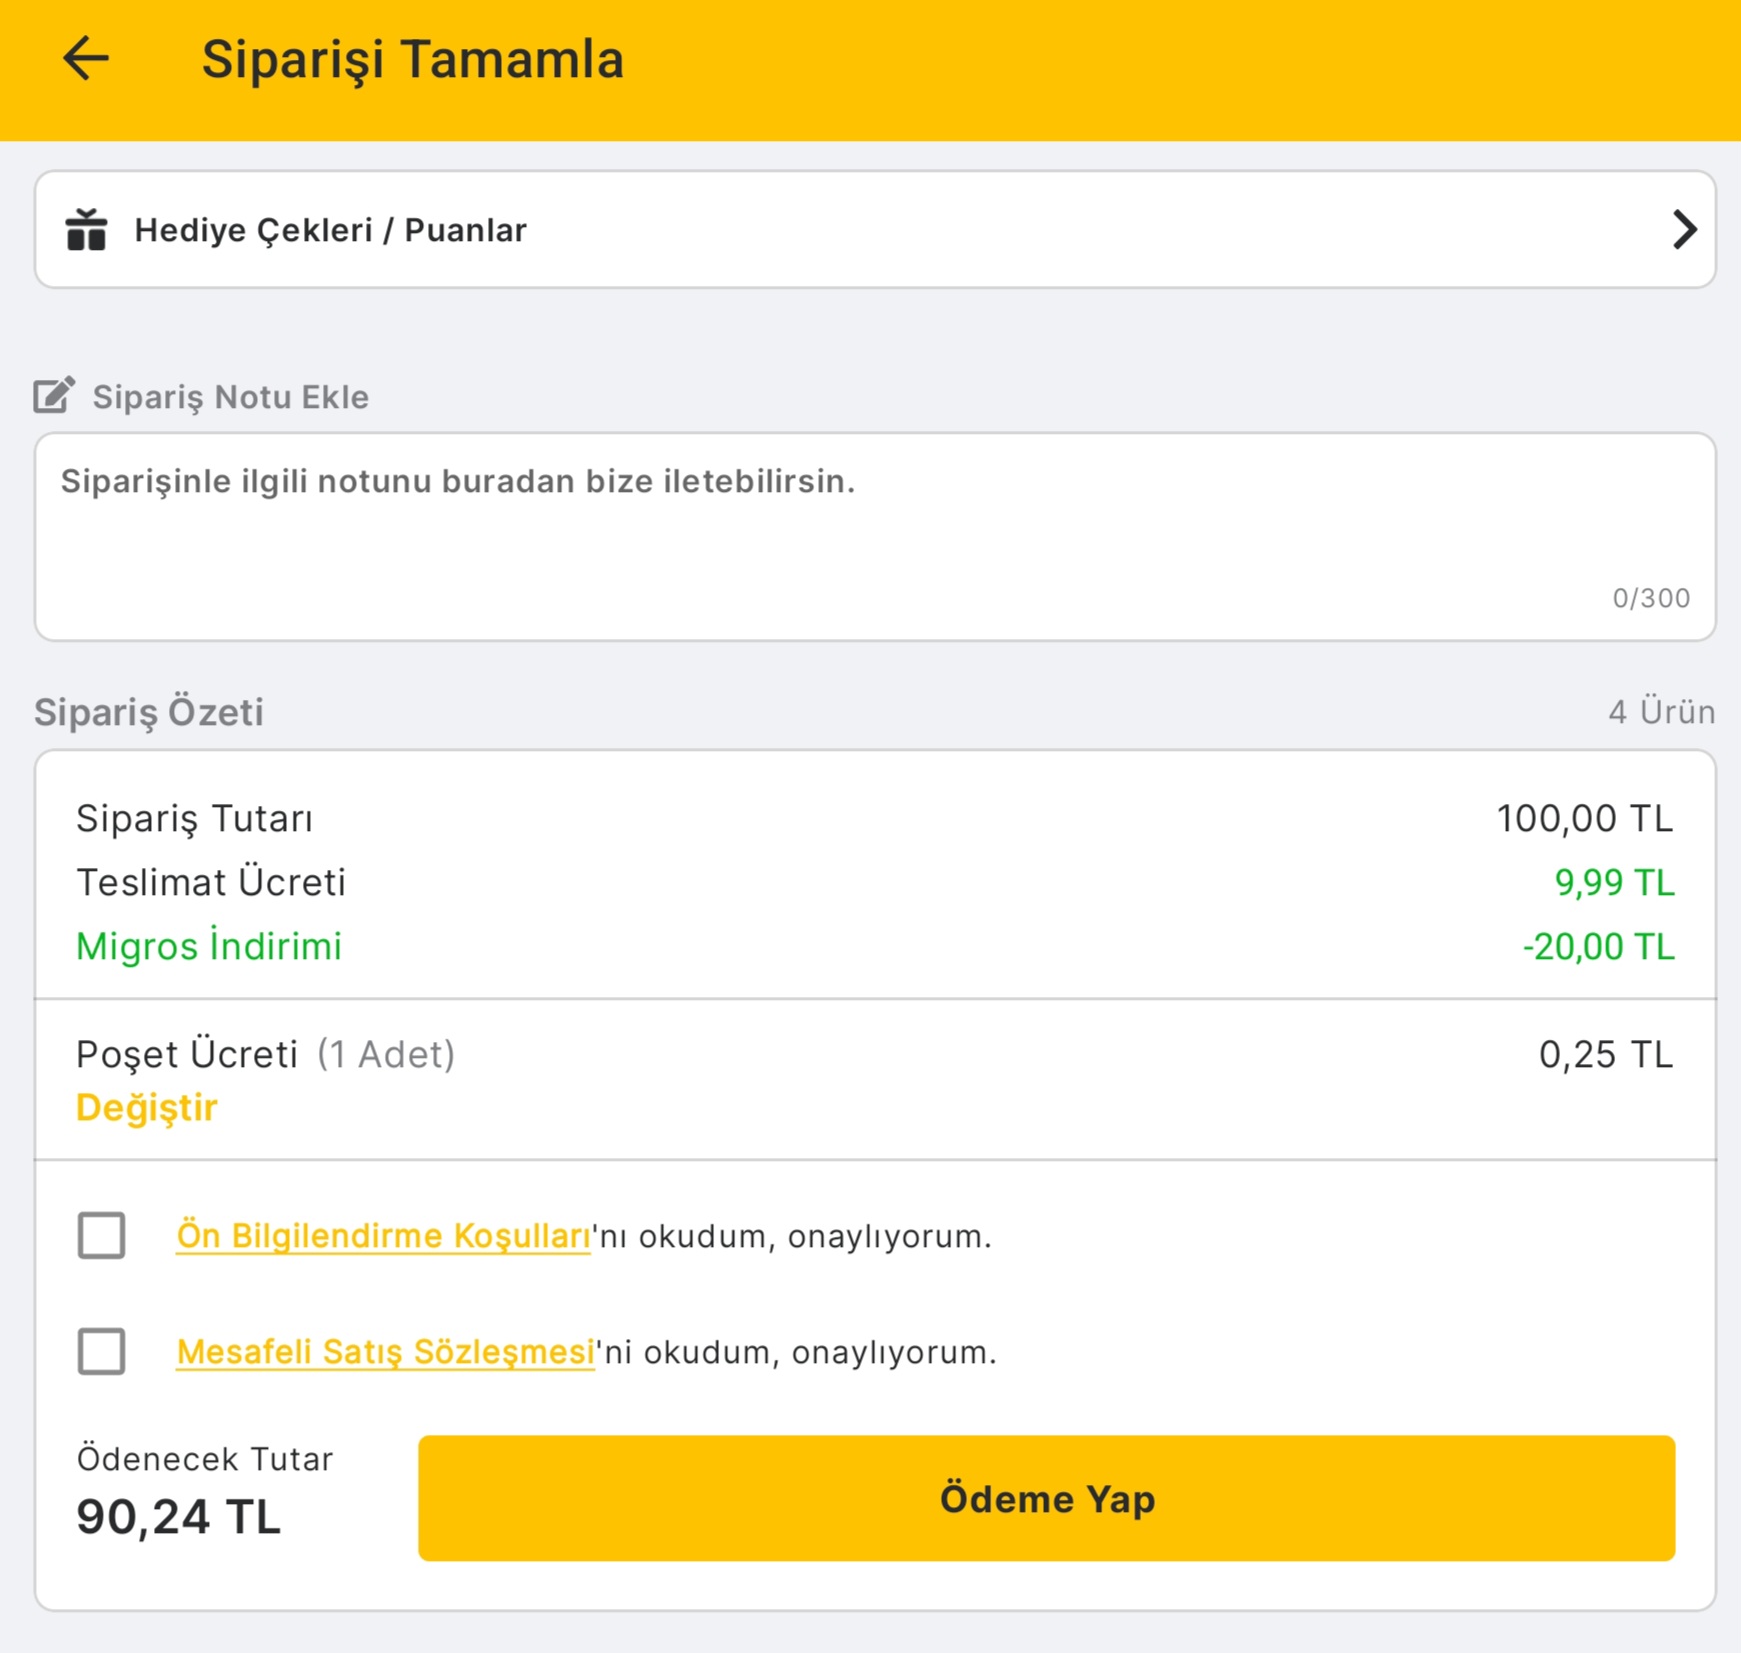This screenshot has height=1653, width=1741.
Task: Open the Ön Bilgilendirme Koşulları link
Action: click(x=383, y=1236)
